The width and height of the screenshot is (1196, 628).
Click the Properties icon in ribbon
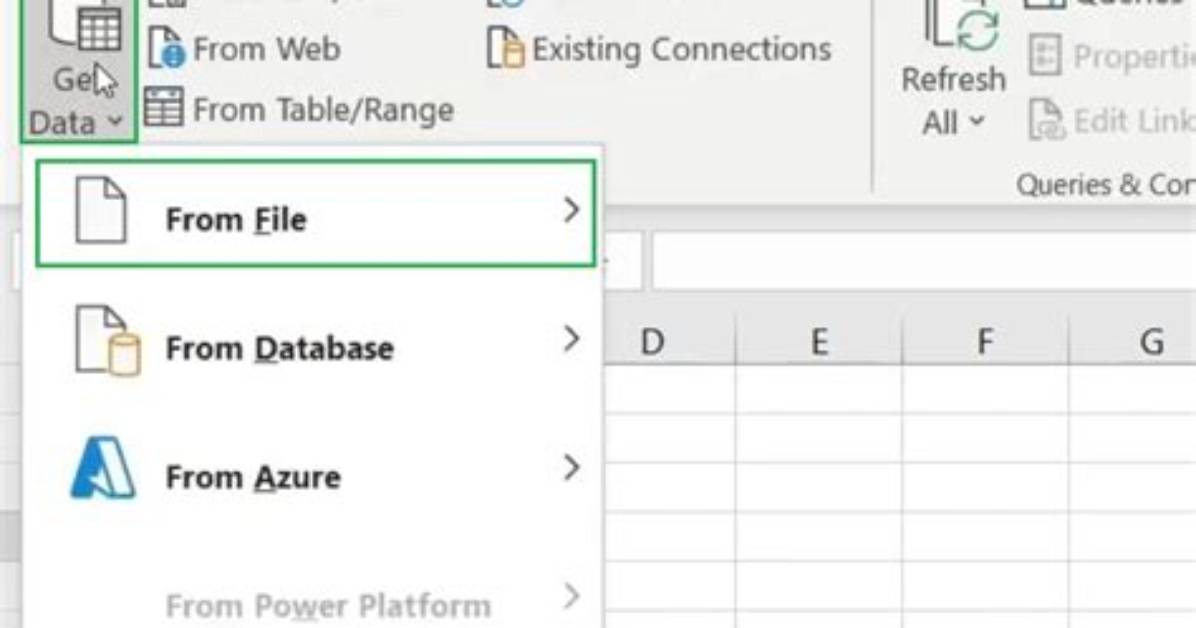[x=1044, y=55]
